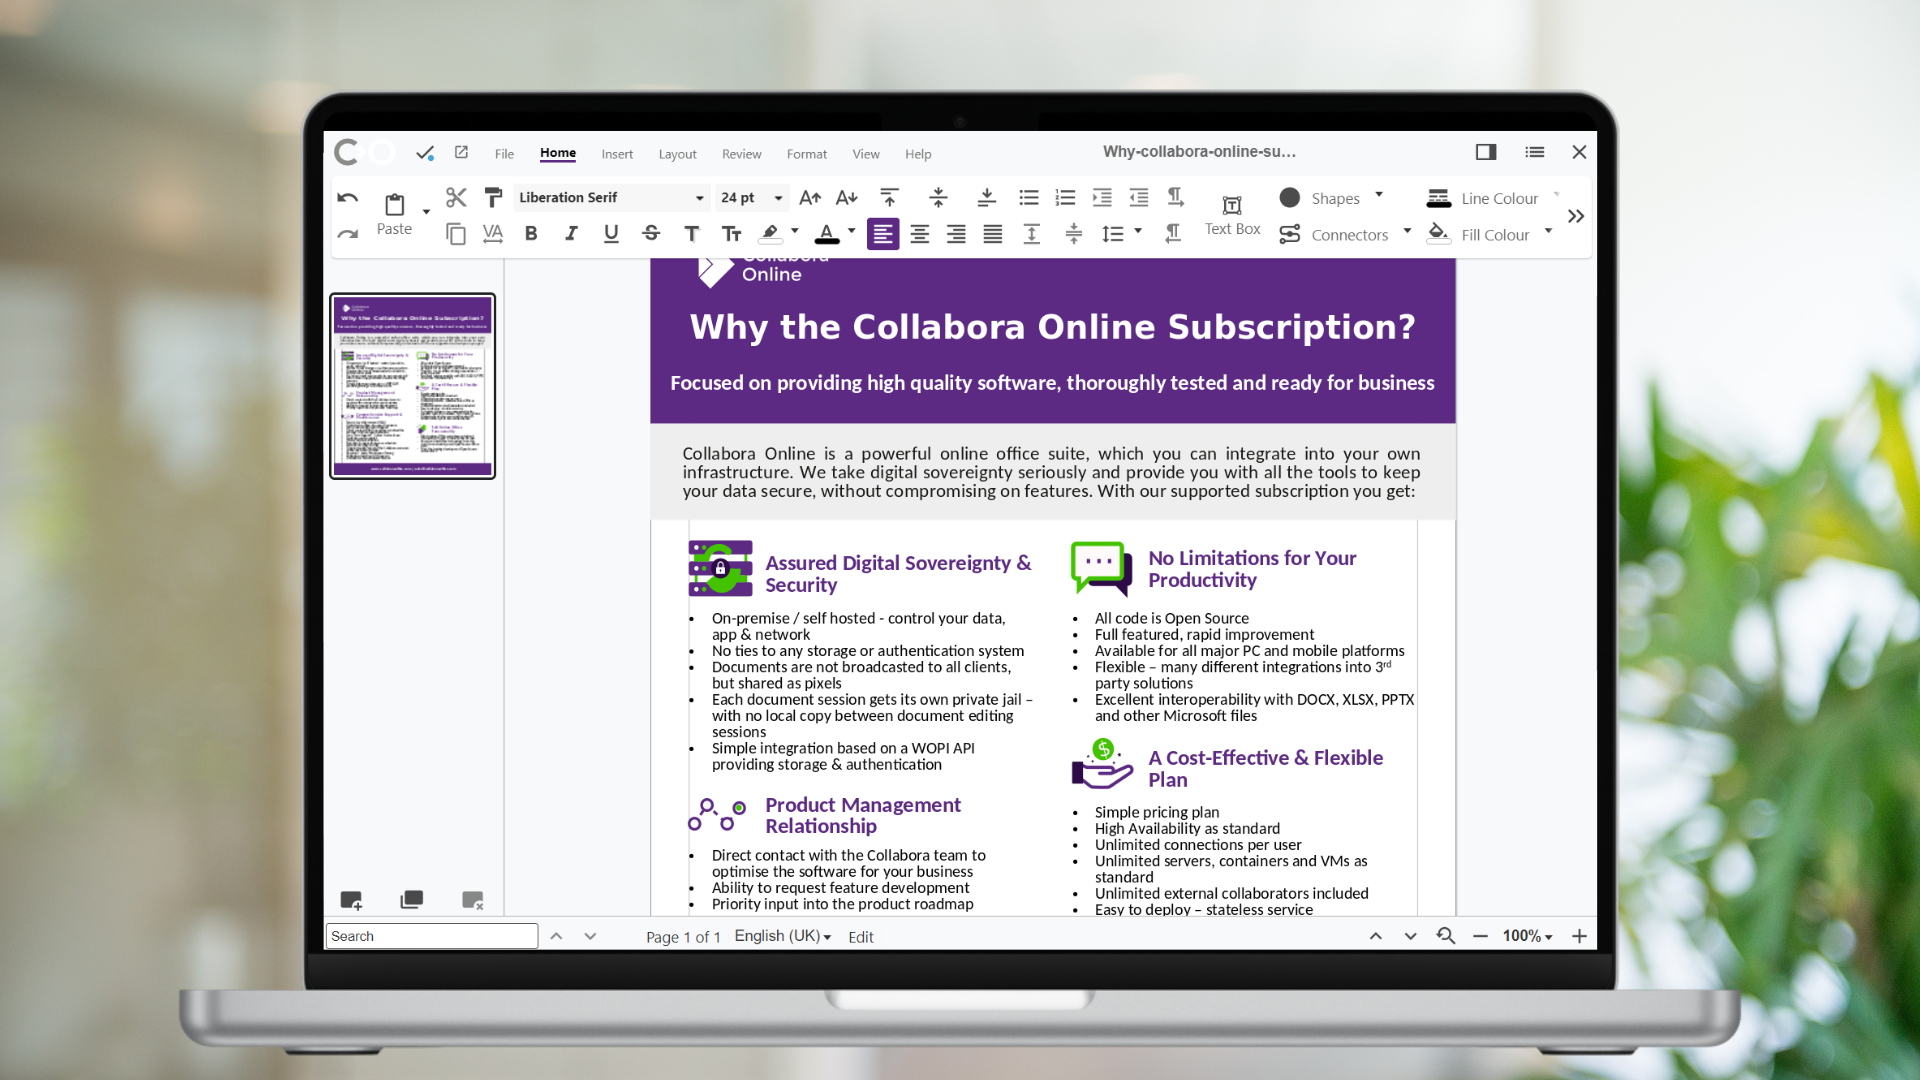Add new slide icon in panel
The width and height of the screenshot is (1920, 1080).
click(351, 900)
